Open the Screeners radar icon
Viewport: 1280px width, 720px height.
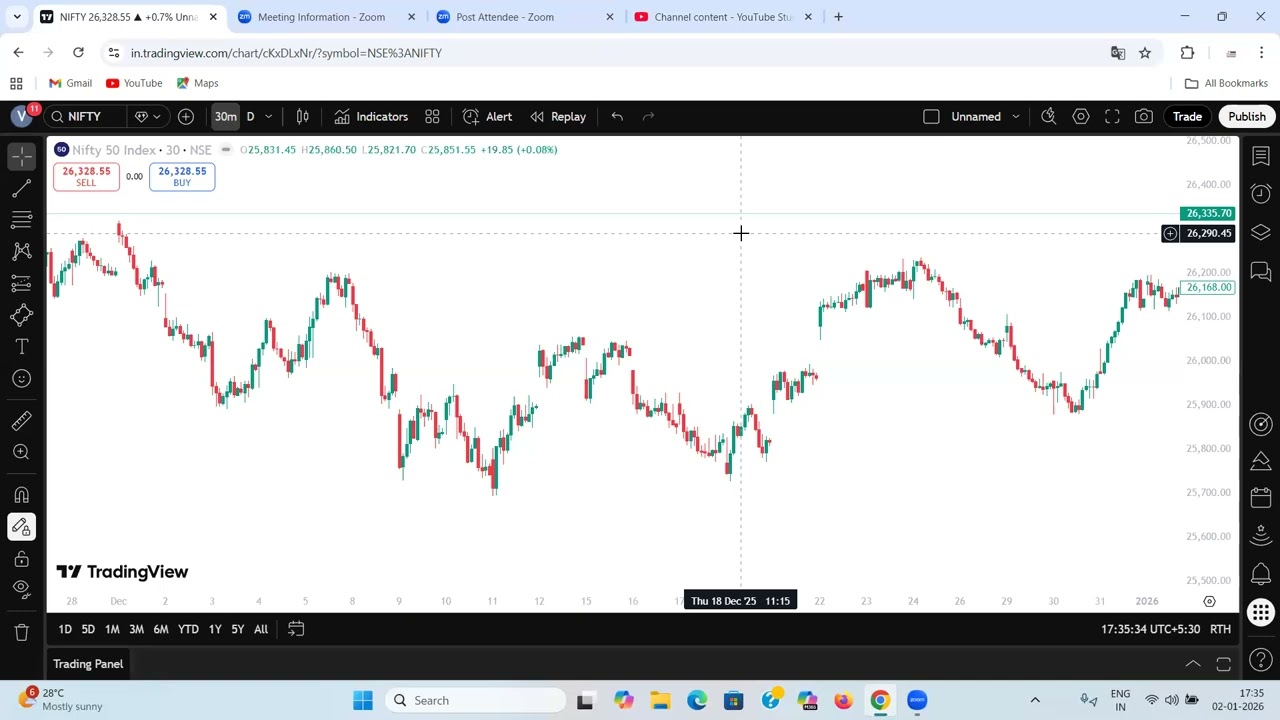click(1261, 424)
